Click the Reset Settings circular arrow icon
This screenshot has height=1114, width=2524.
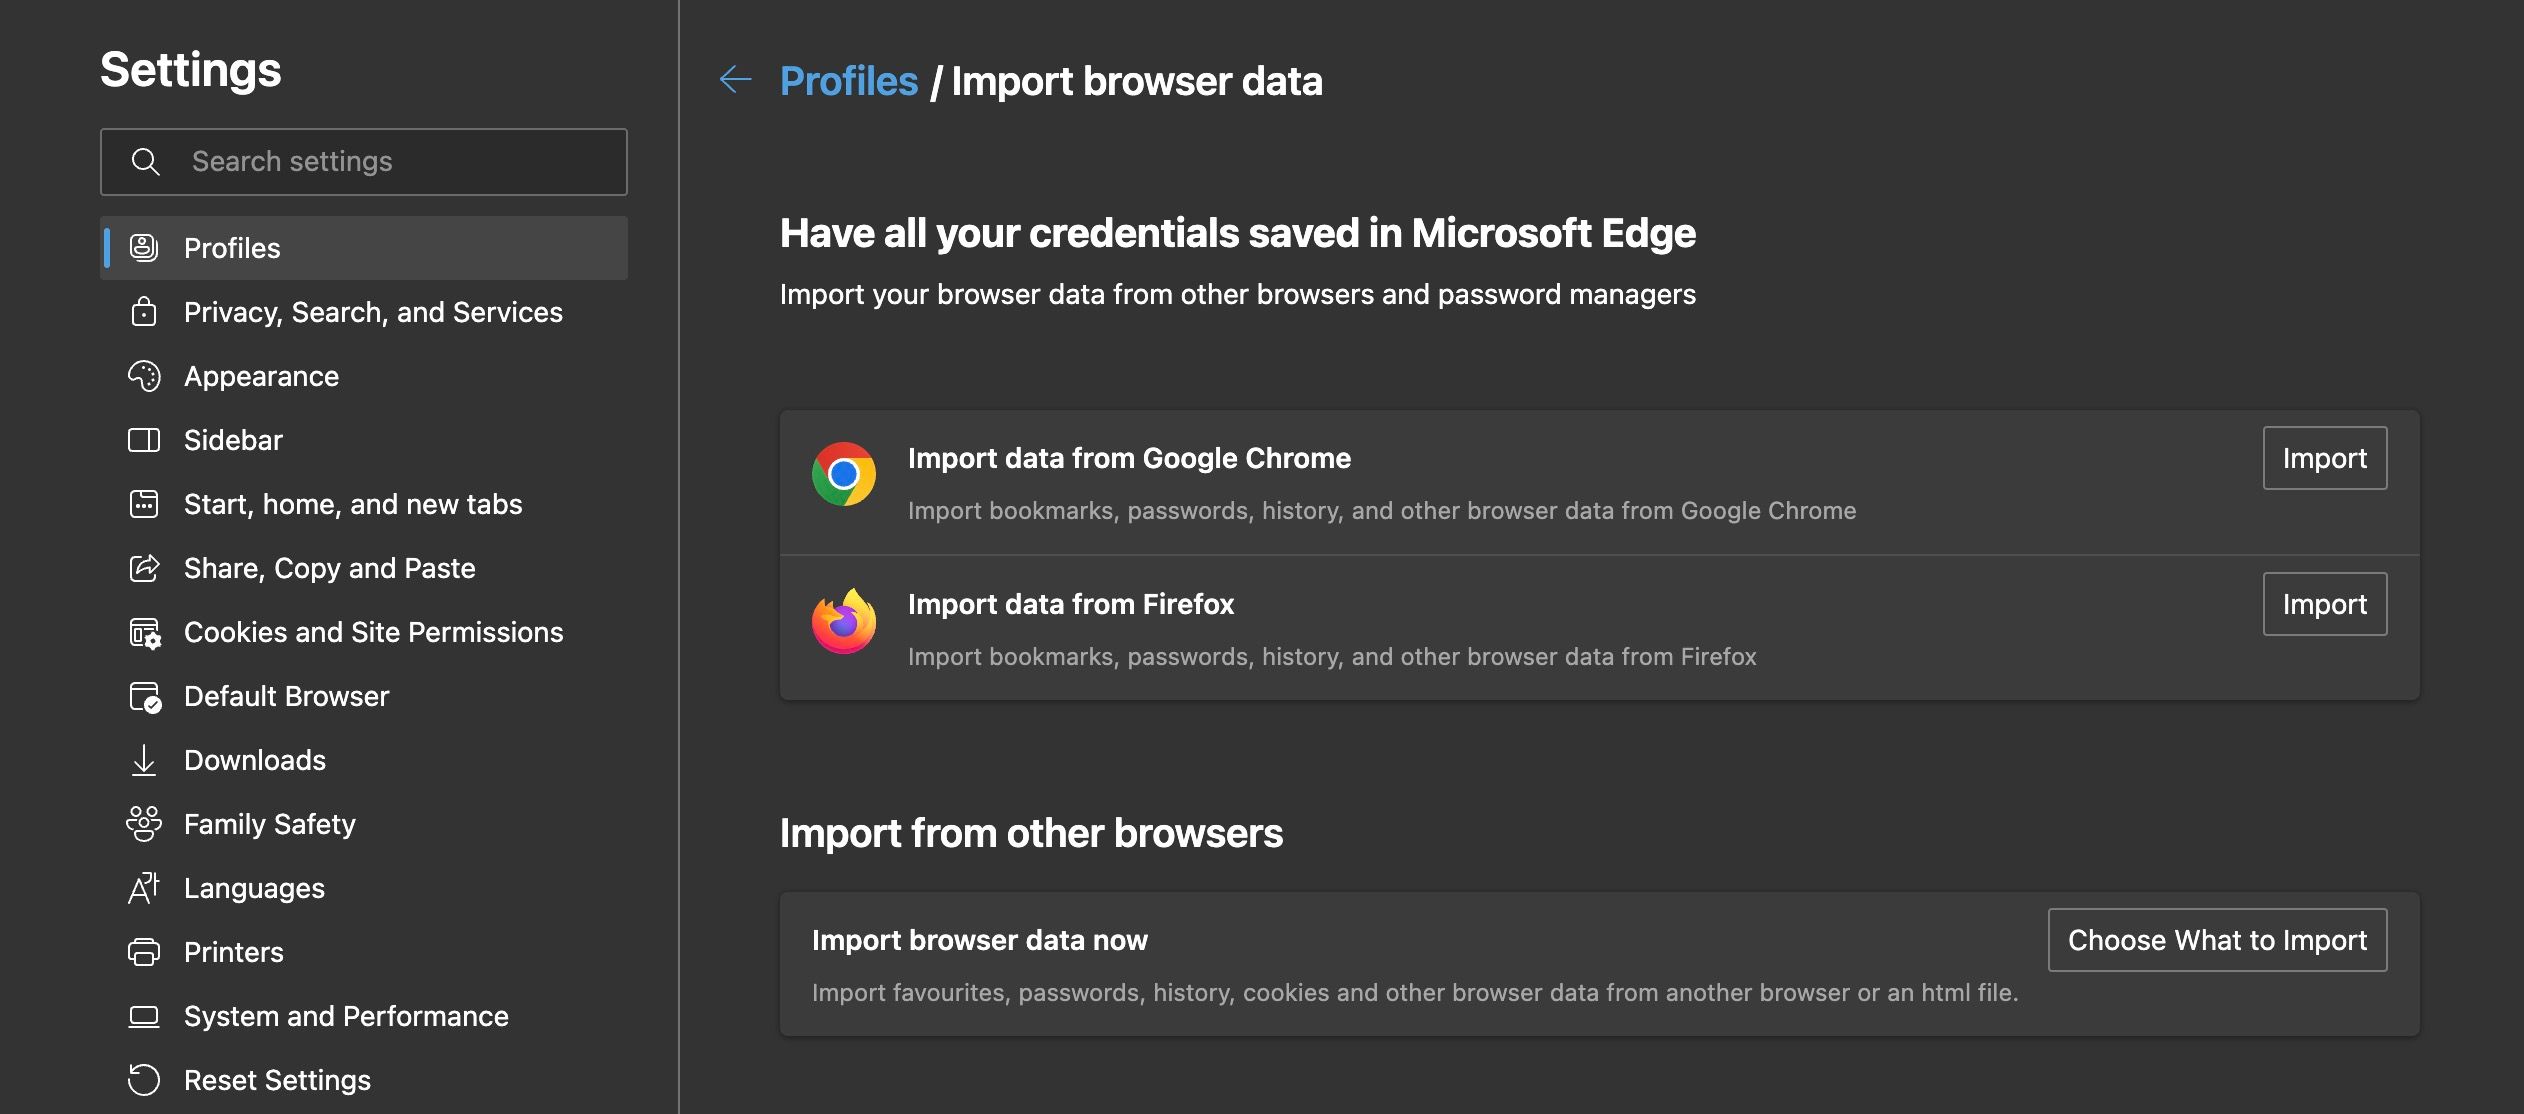[x=146, y=1080]
